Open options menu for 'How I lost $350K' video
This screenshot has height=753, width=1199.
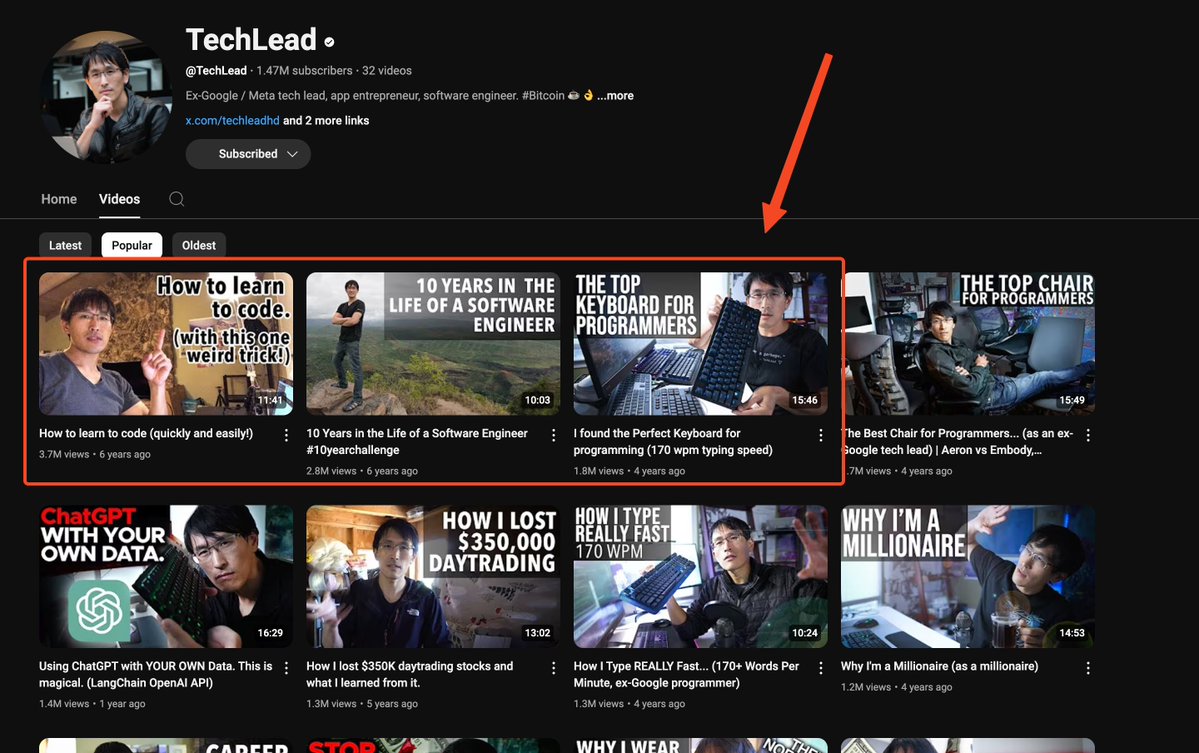pyautogui.click(x=554, y=668)
